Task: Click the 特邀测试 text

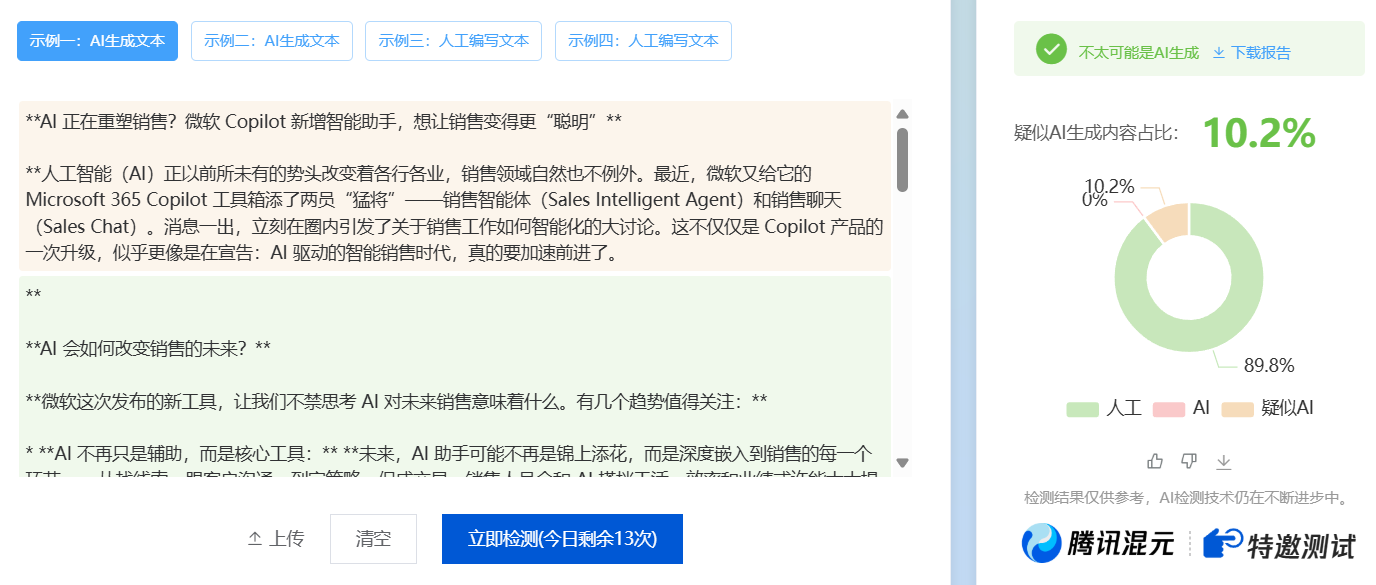Action: (1302, 545)
